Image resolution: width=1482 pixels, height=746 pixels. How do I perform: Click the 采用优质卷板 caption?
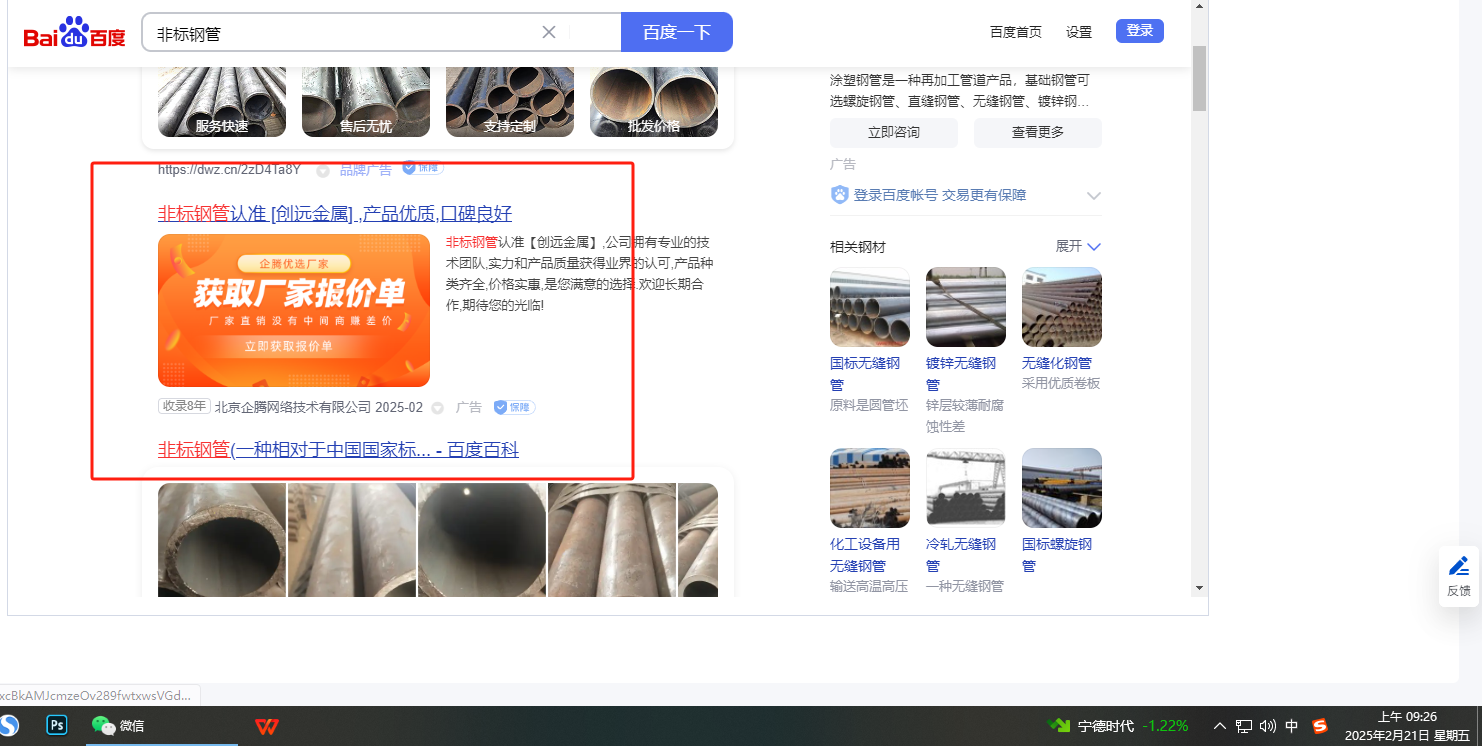1061,383
